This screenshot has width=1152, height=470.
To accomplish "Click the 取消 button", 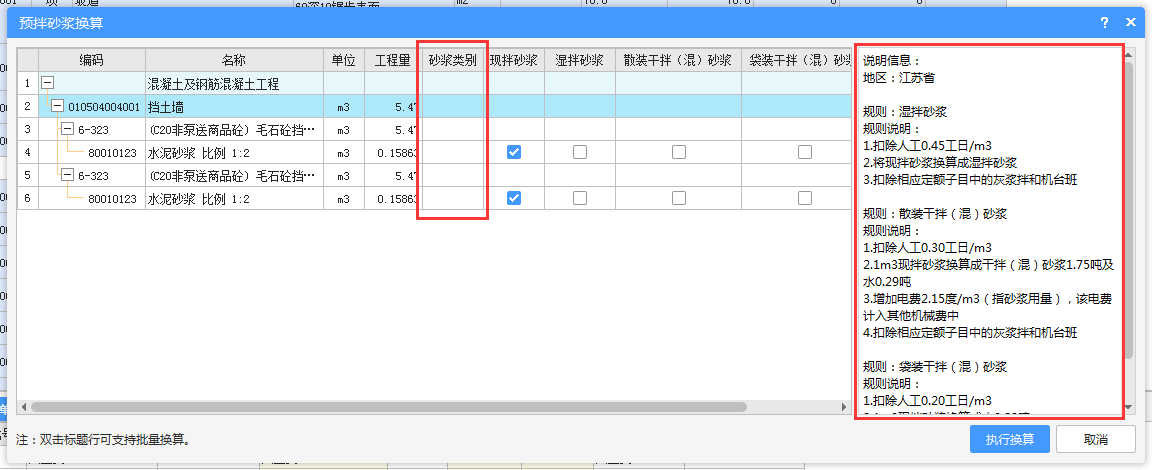I will (x=1095, y=439).
